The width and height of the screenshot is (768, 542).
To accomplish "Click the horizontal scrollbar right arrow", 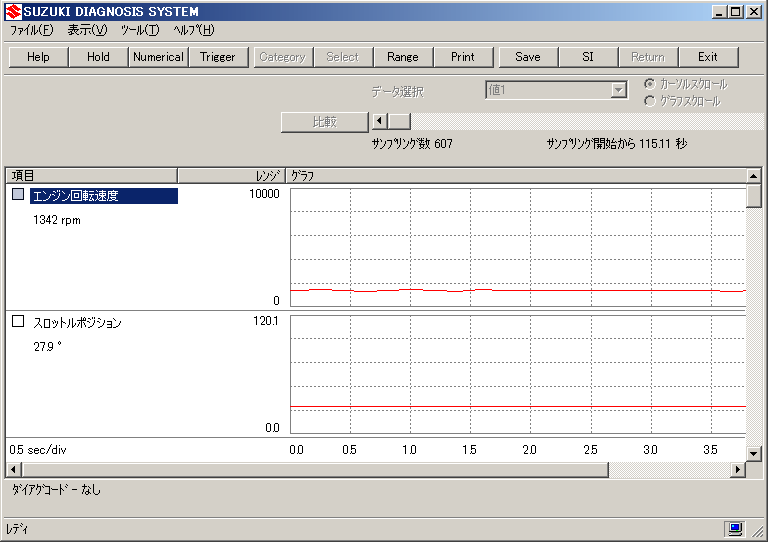I will (739, 469).
